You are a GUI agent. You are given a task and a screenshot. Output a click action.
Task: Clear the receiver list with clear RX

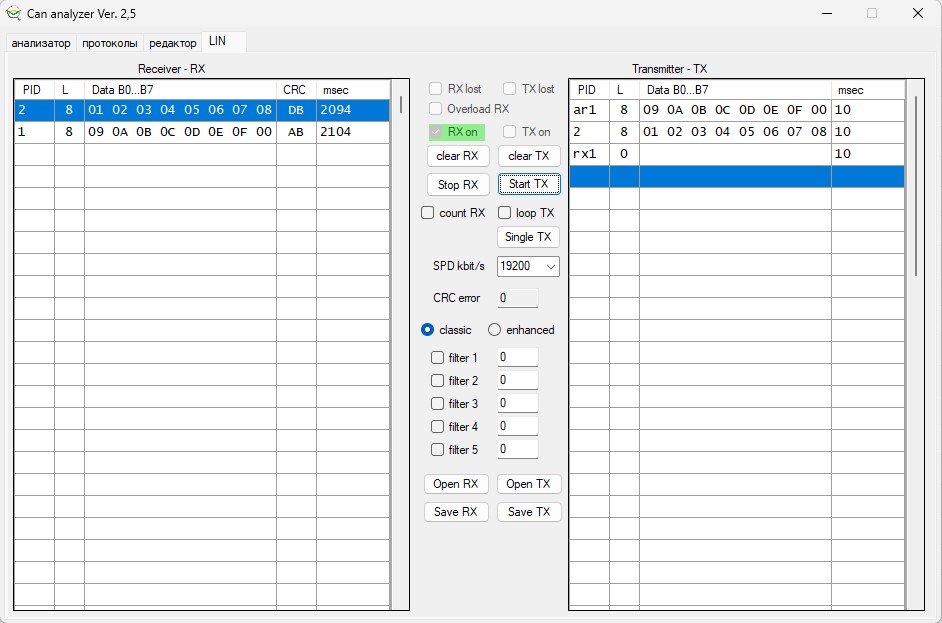pos(458,156)
